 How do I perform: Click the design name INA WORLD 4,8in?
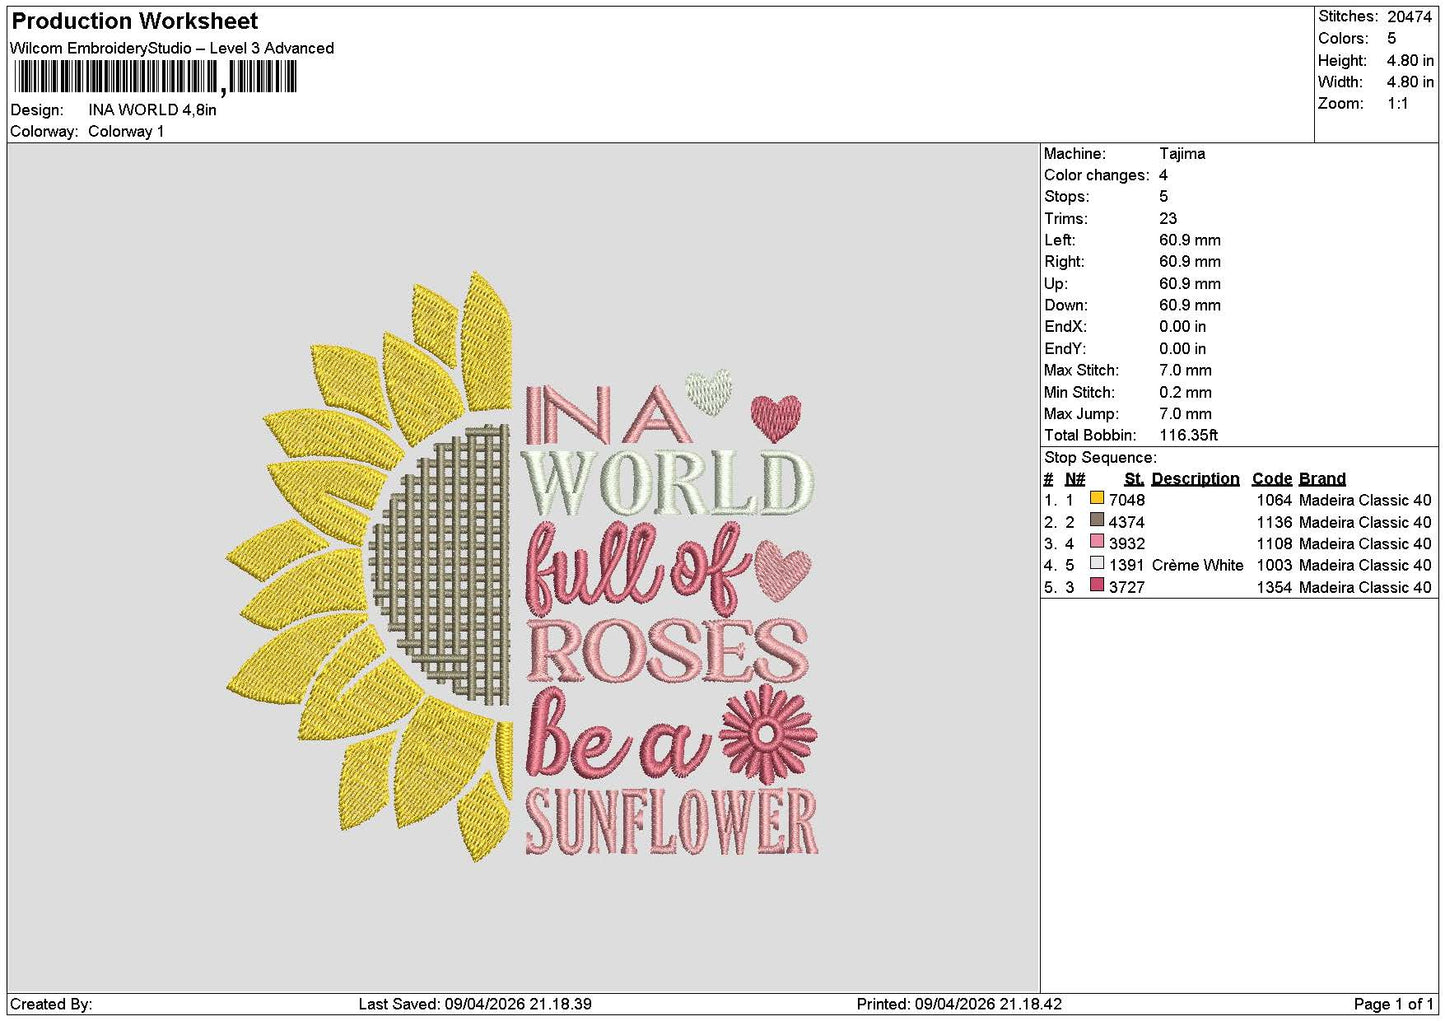pos(152,110)
